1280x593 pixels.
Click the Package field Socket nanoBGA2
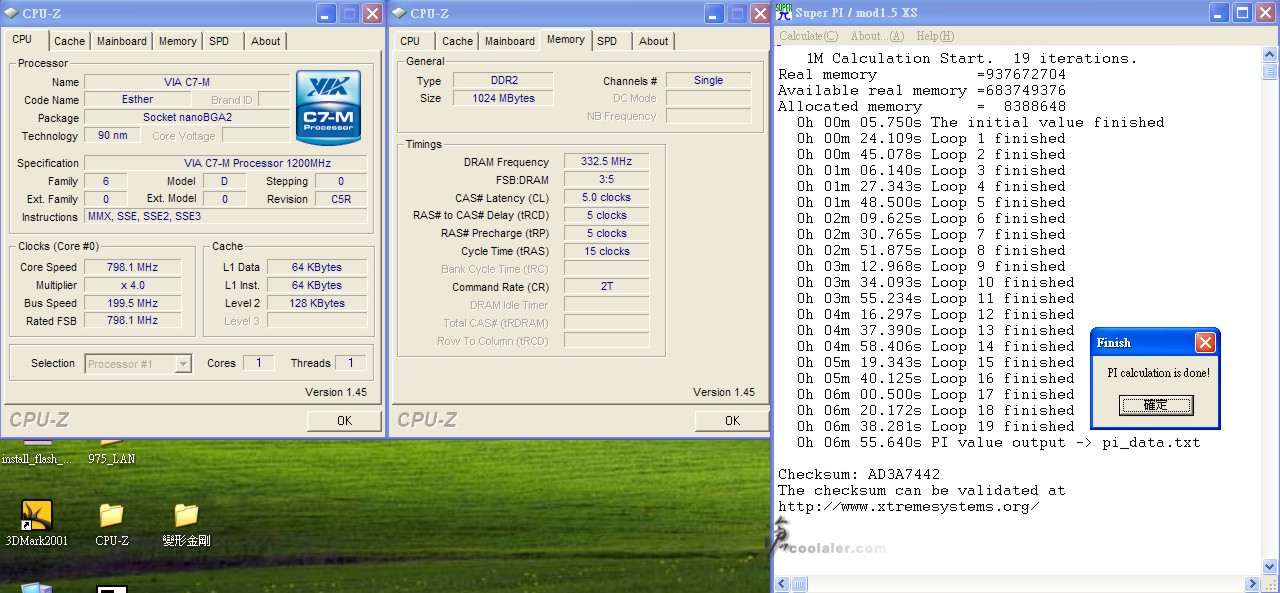click(187, 118)
